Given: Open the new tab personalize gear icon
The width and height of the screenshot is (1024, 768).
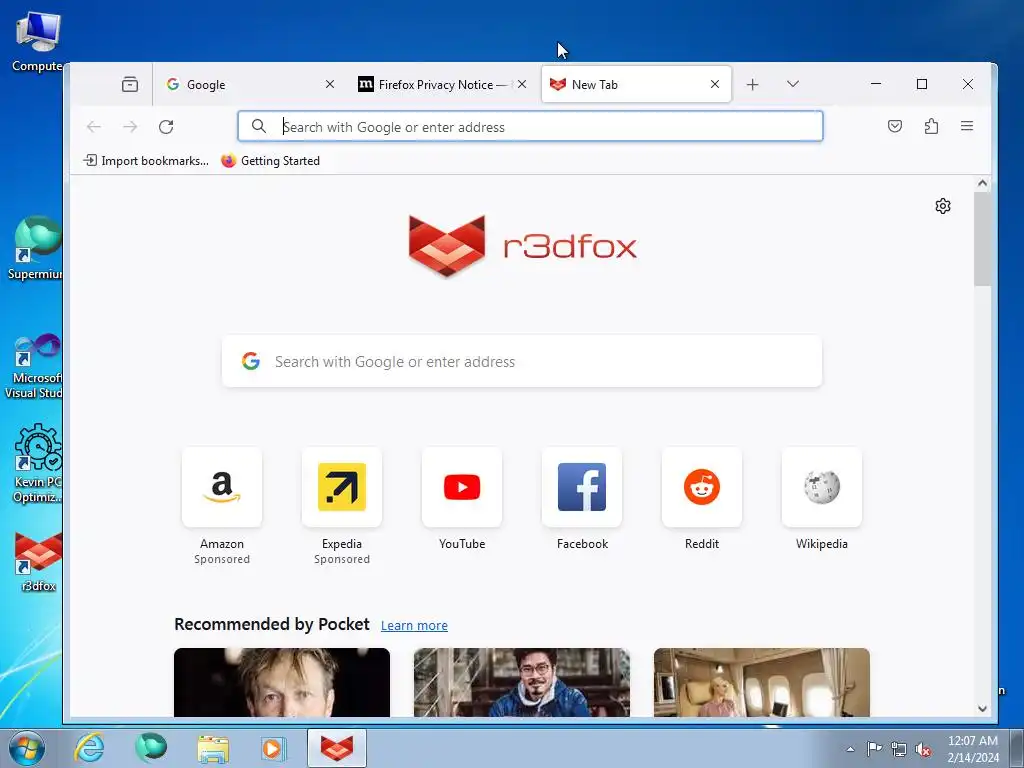Looking at the screenshot, I should tap(942, 206).
